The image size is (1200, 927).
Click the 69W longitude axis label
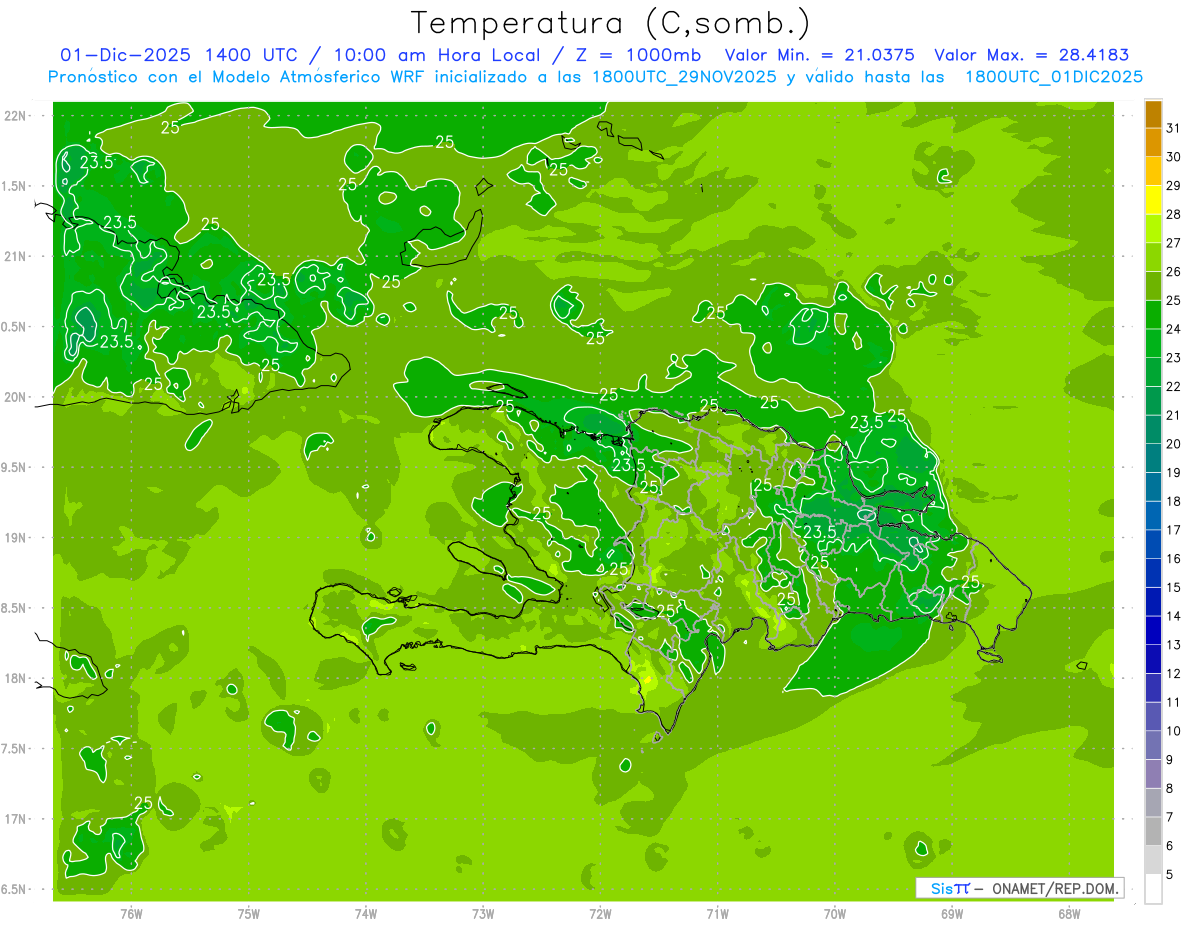(952, 914)
